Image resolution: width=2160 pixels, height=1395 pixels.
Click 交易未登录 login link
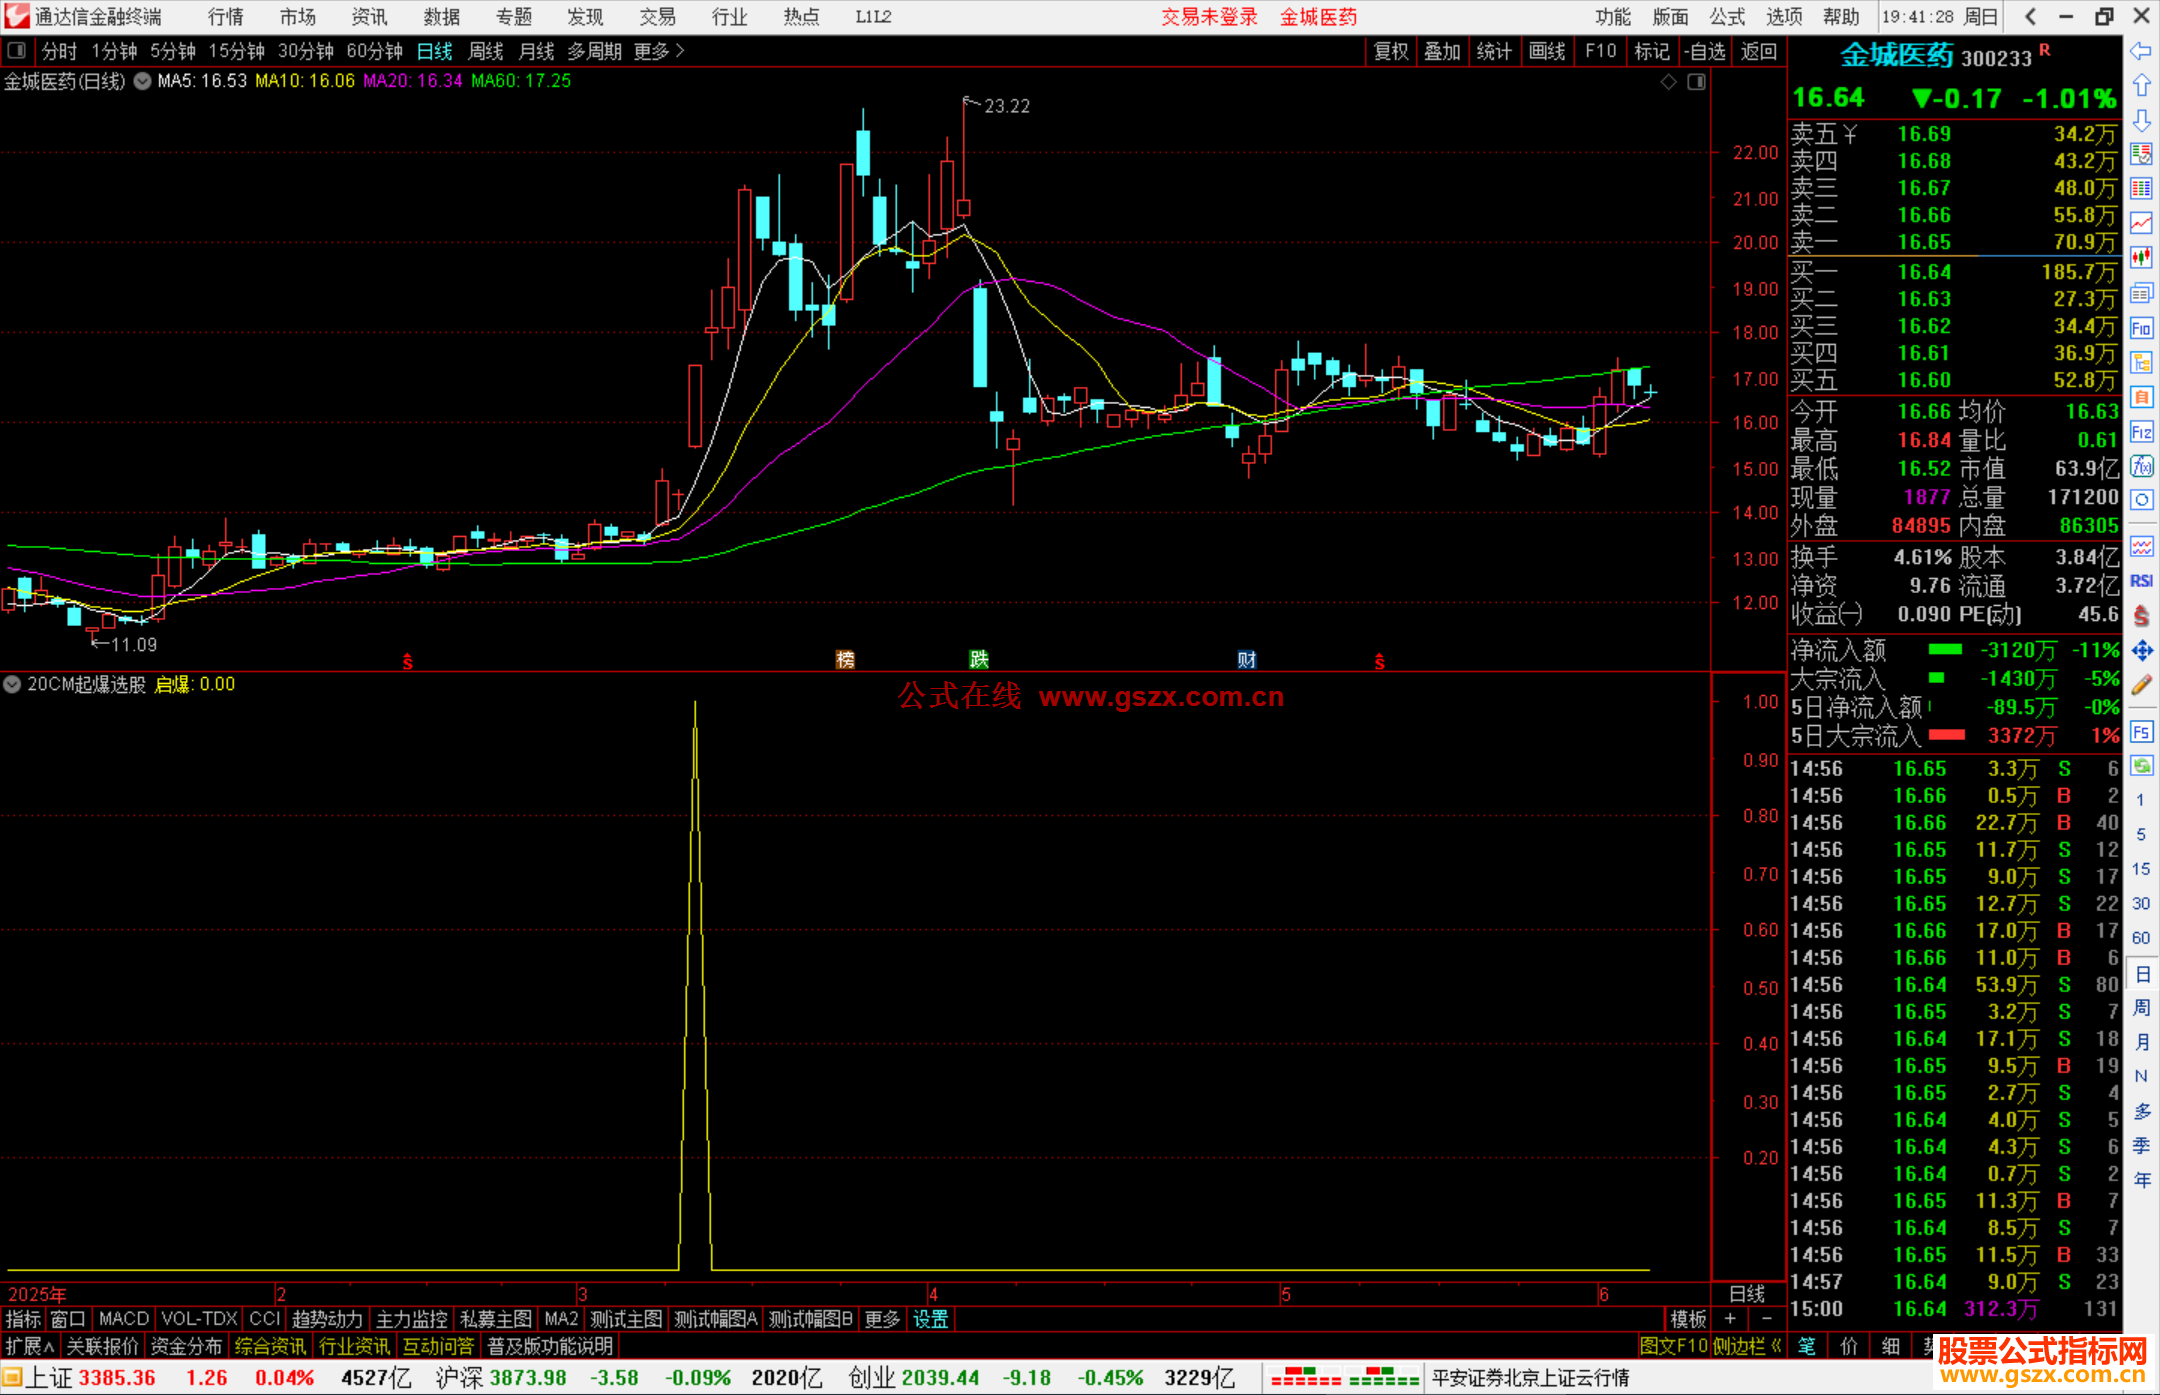[x=1210, y=17]
